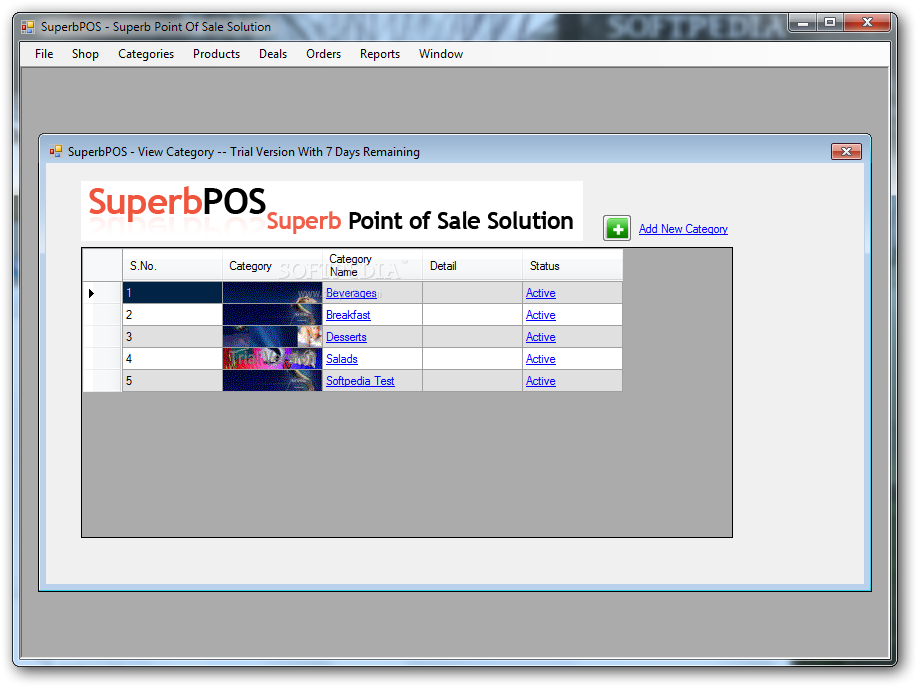Screen dimensions: 918x687
Task: Click the Detail column header
Action: (x=472, y=265)
